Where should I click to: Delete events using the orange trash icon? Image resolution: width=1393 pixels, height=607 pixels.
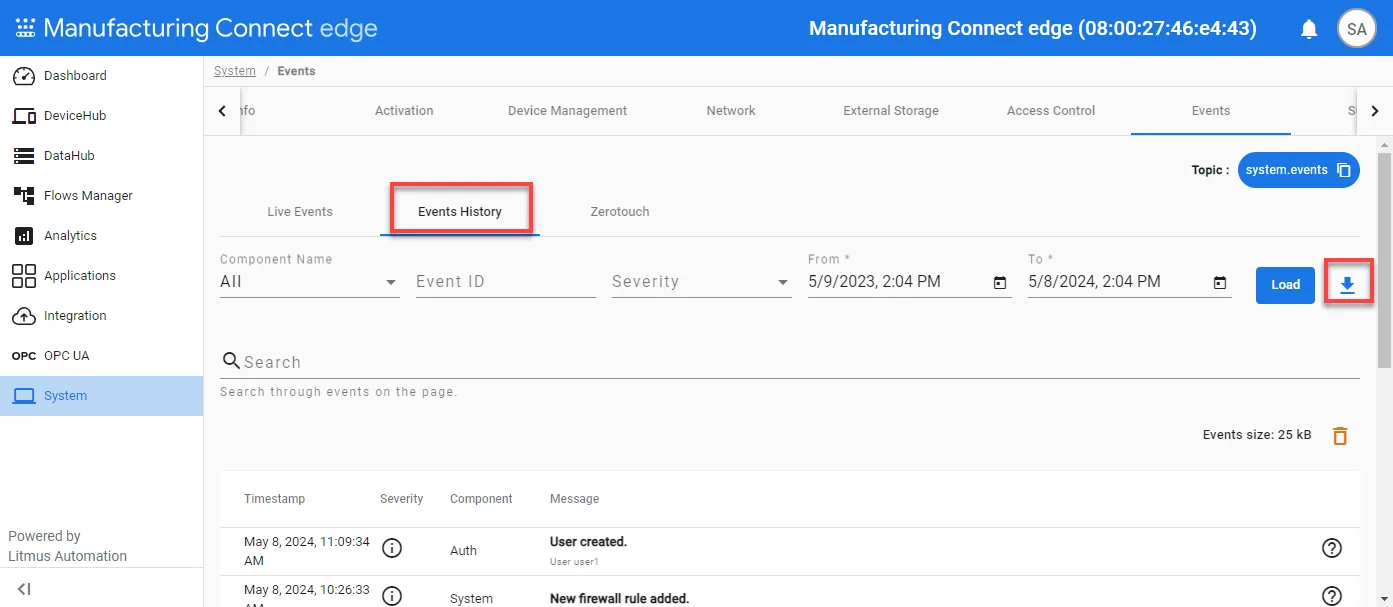tap(1340, 435)
